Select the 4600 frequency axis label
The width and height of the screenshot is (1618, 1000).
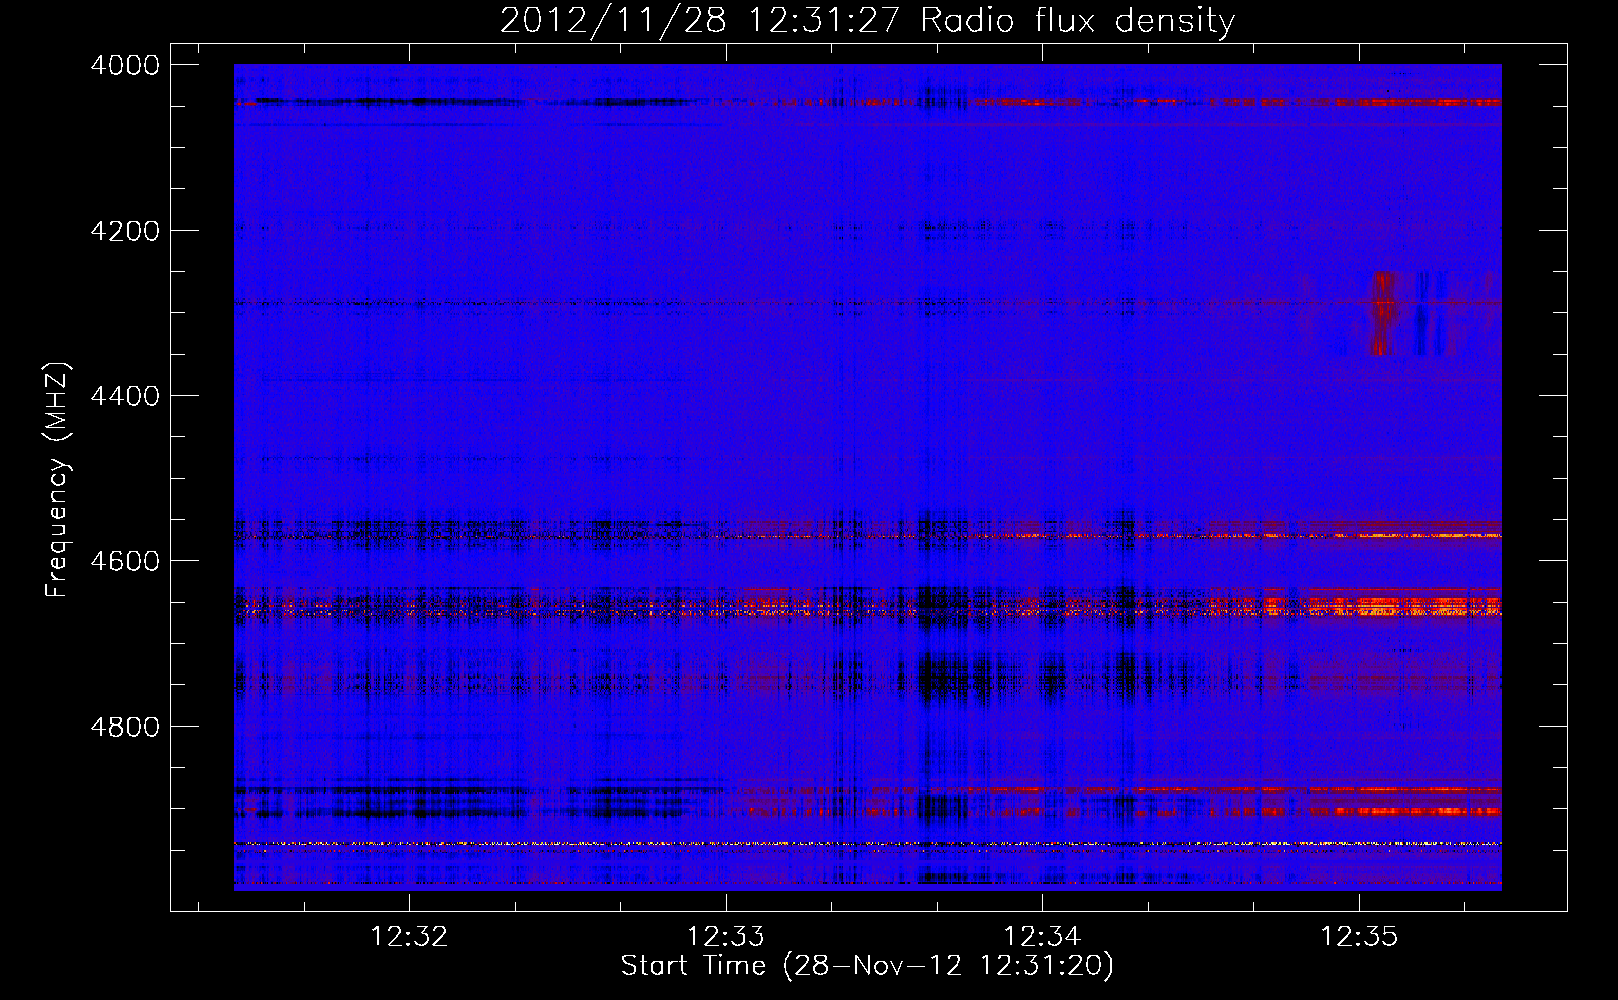point(125,561)
